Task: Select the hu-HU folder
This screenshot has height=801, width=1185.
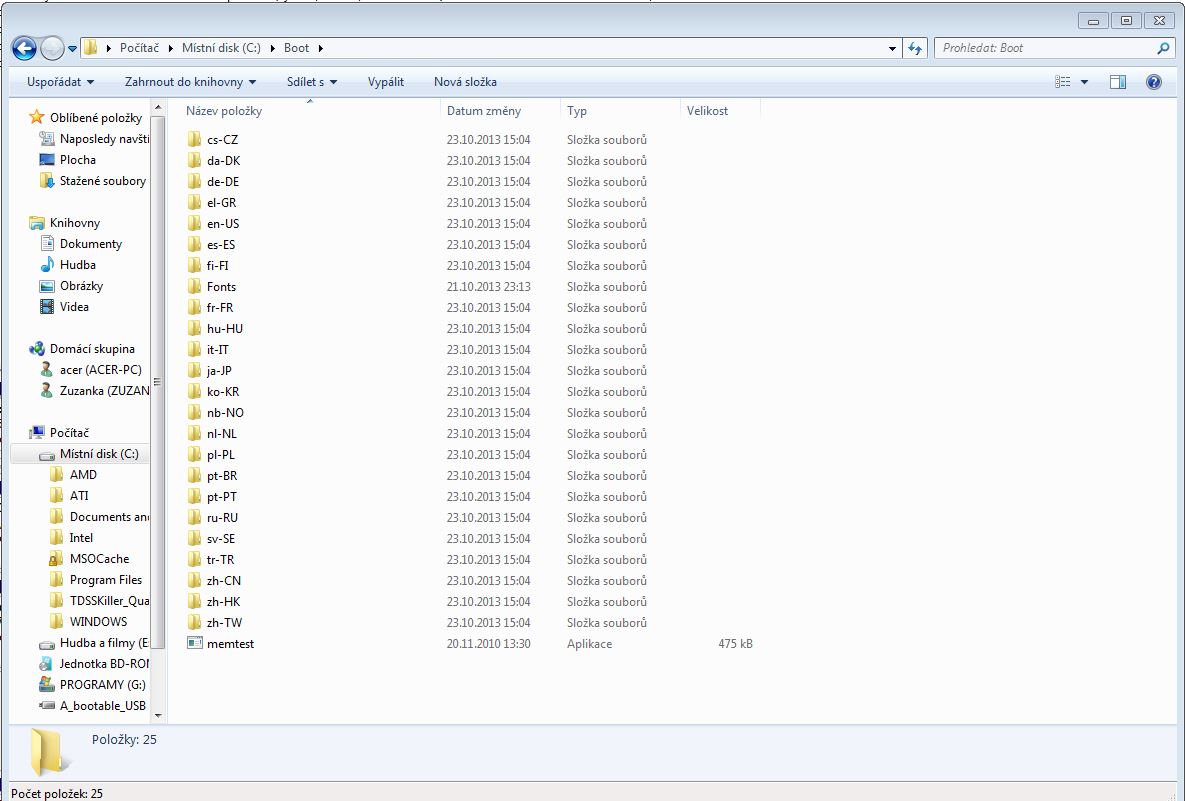Action: (x=224, y=329)
